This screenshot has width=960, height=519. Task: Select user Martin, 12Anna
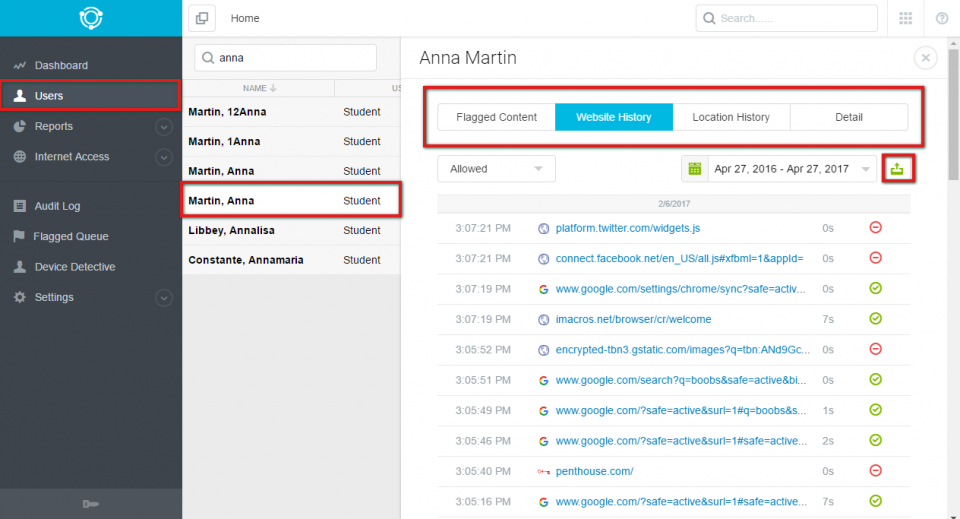pos(291,112)
